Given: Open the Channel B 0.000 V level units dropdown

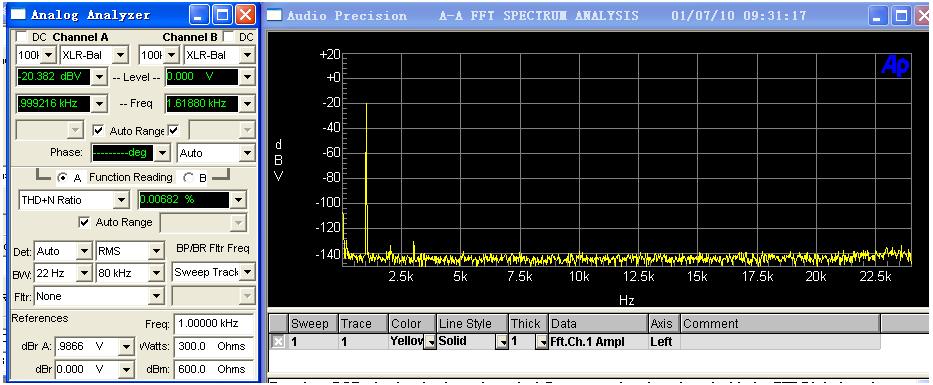Looking at the screenshot, I should [248, 77].
